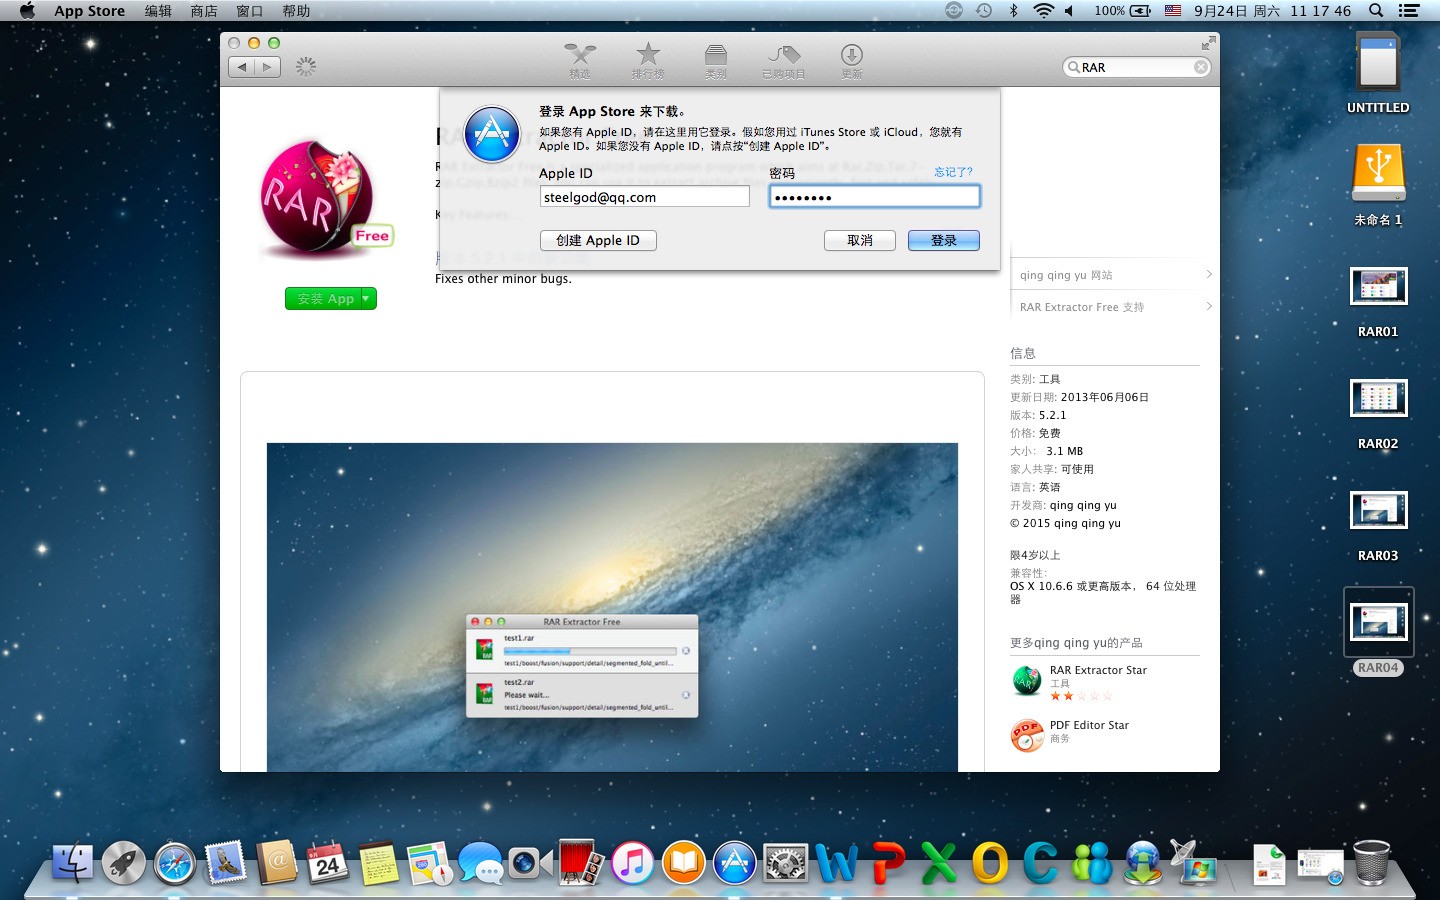Open the Purchased (已购项目) toolbar icon

coord(783,60)
